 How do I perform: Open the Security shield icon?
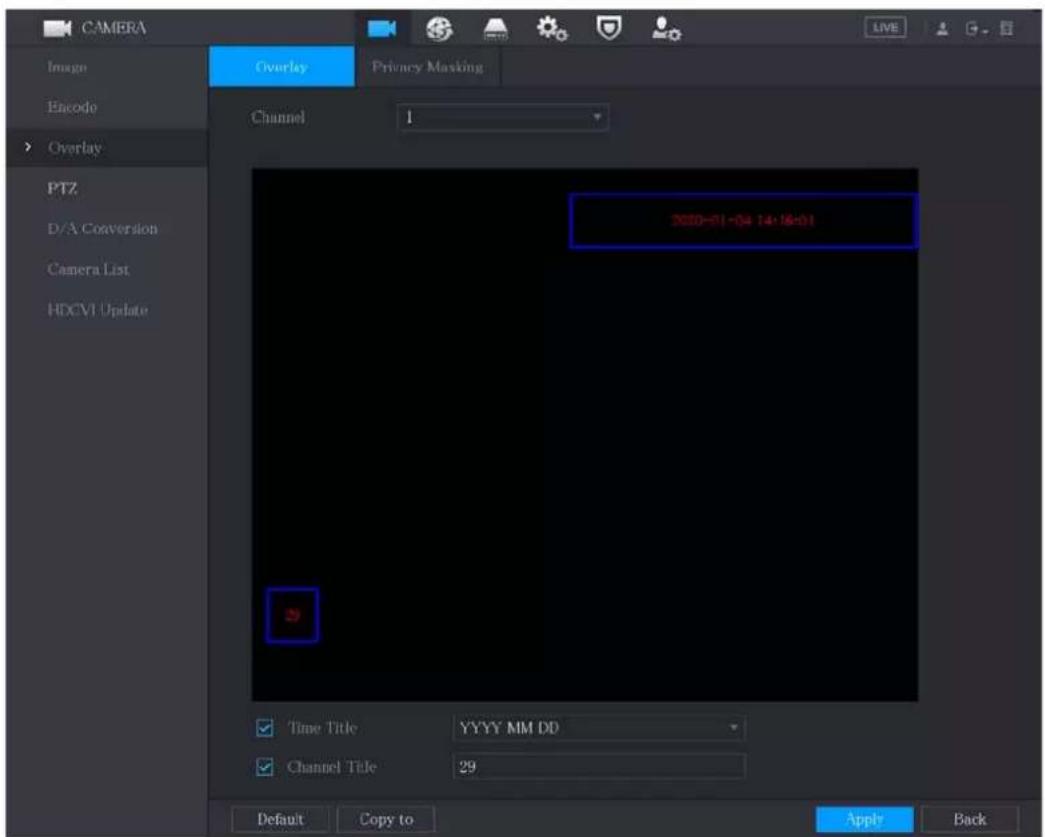click(x=608, y=29)
